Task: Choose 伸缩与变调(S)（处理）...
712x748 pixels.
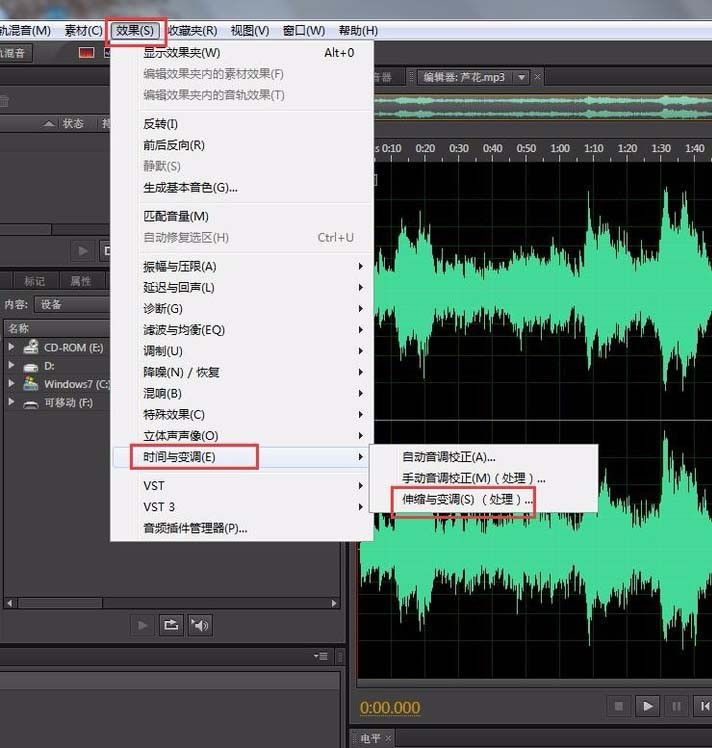Action: point(484,499)
